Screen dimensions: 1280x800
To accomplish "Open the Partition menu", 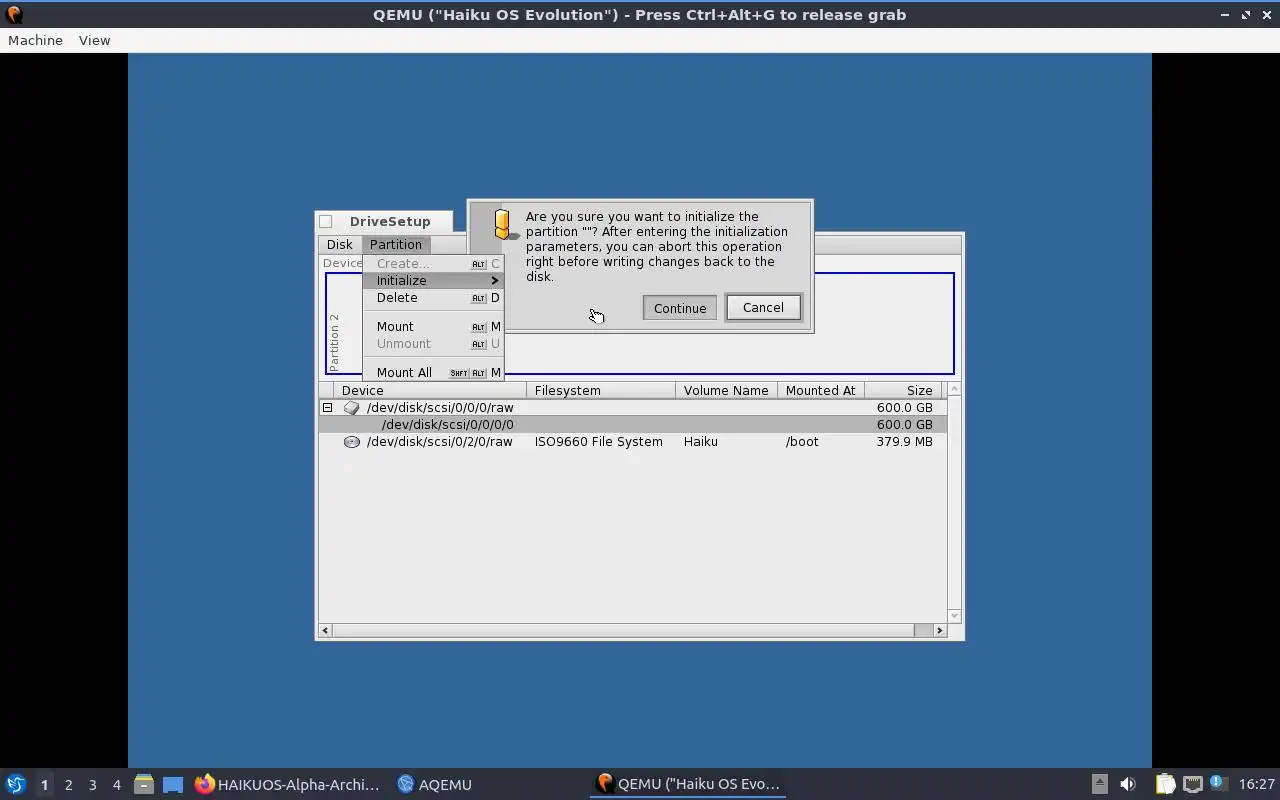I will coord(396,244).
